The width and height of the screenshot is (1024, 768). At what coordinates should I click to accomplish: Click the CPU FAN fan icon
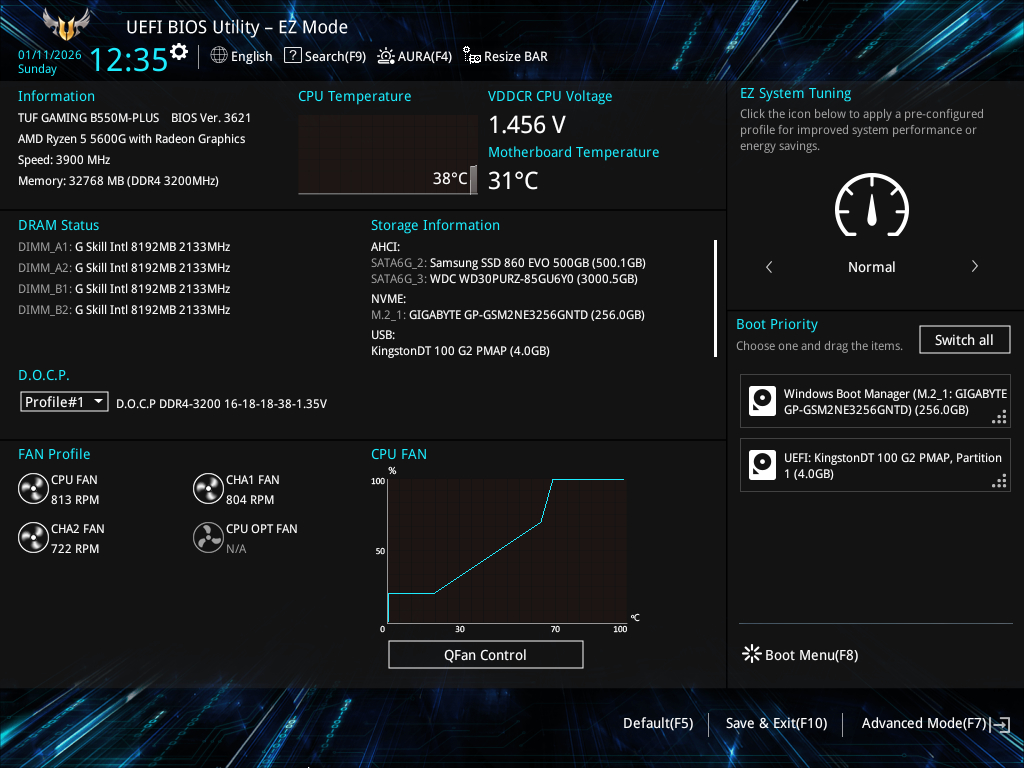click(x=33, y=489)
